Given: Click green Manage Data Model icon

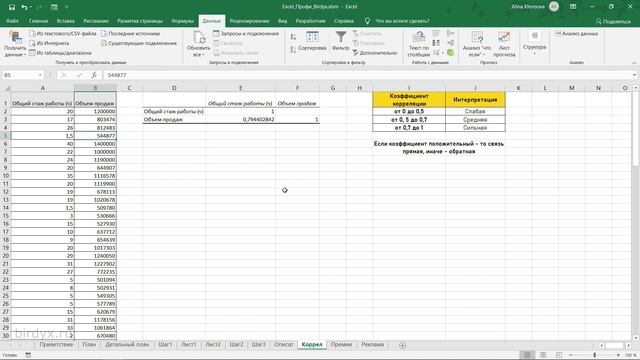Looking at the screenshot, I should tap(450, 53).
